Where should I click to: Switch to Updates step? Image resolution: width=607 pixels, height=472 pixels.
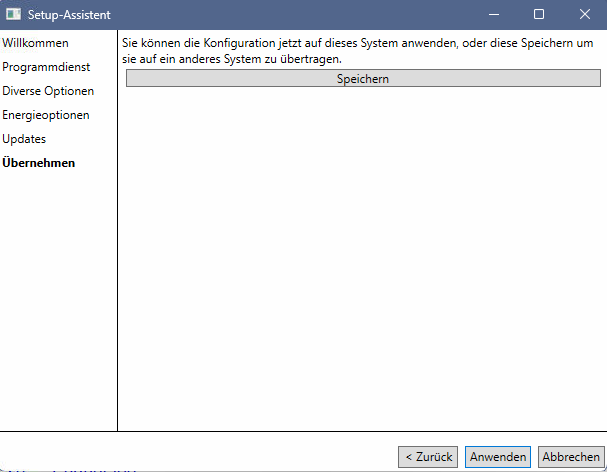point(24,139)
